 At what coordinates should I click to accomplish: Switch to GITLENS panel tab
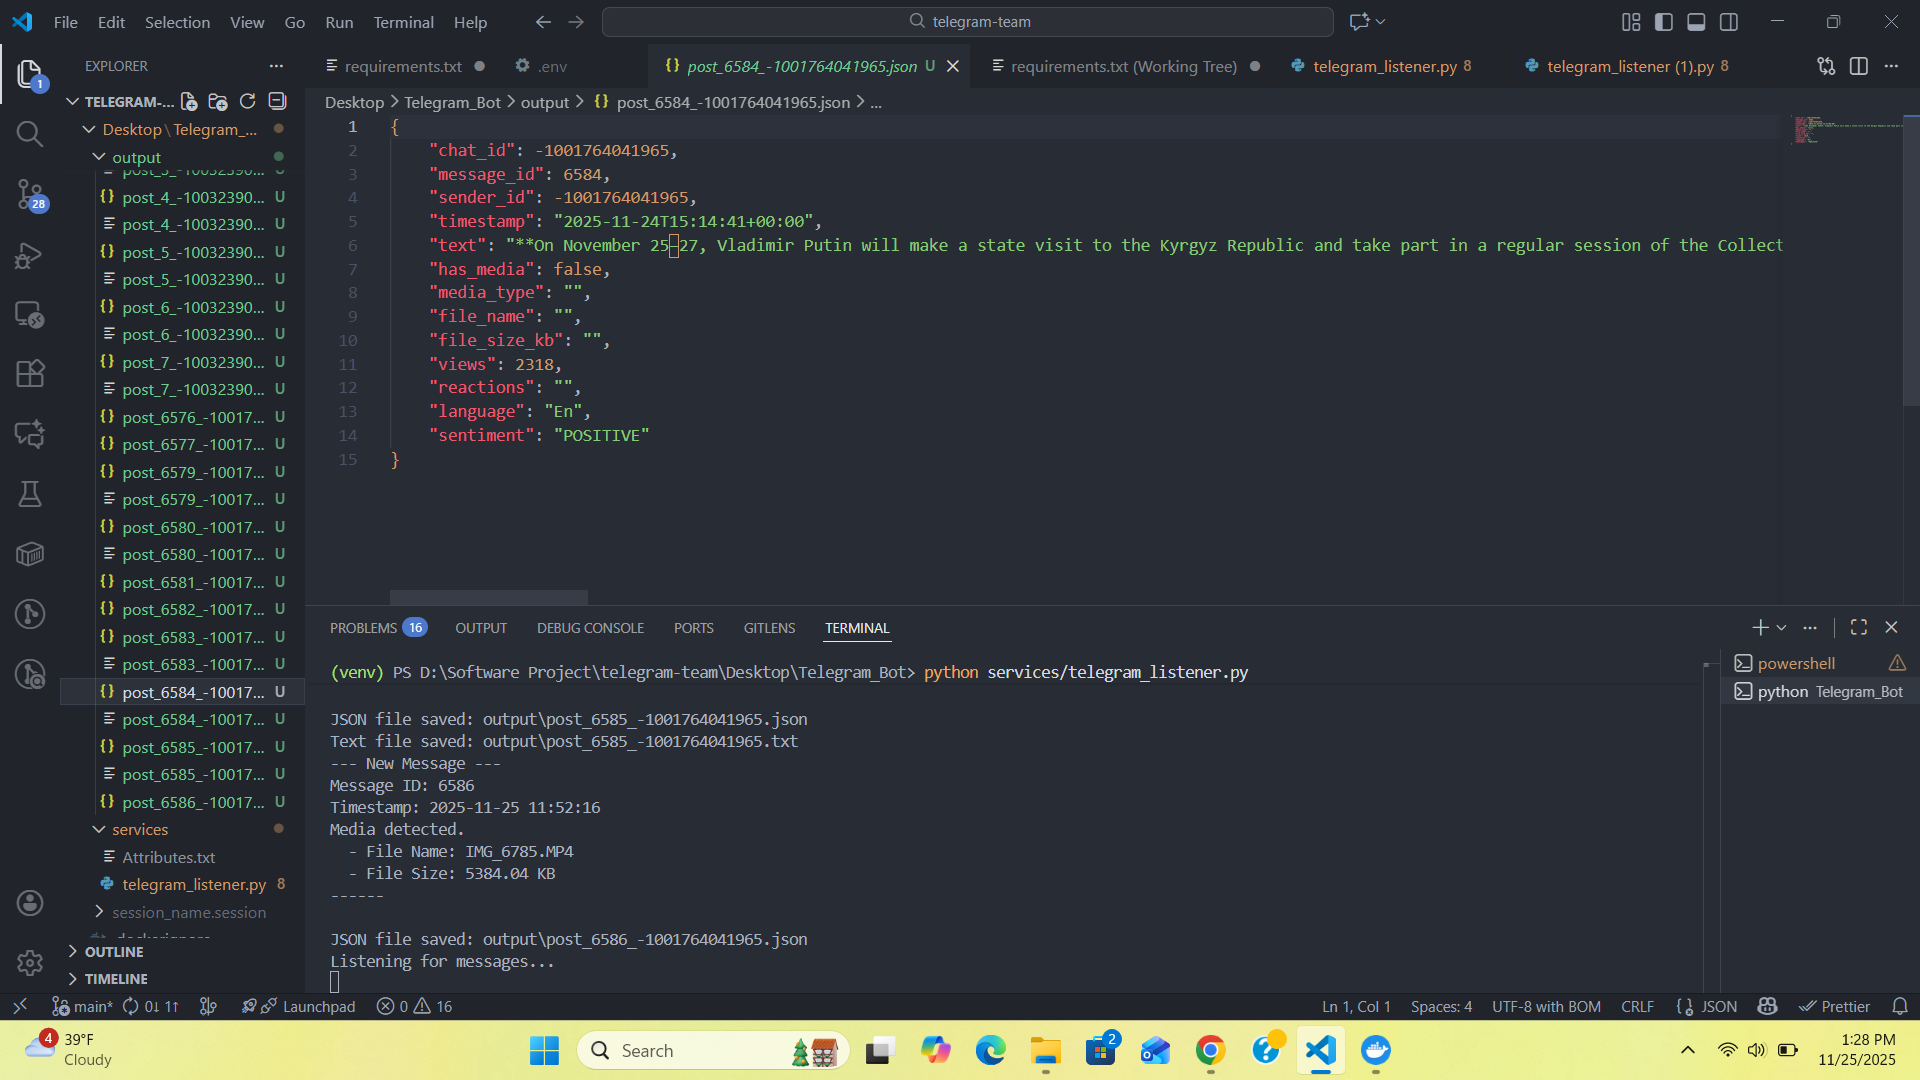(769, 628)
